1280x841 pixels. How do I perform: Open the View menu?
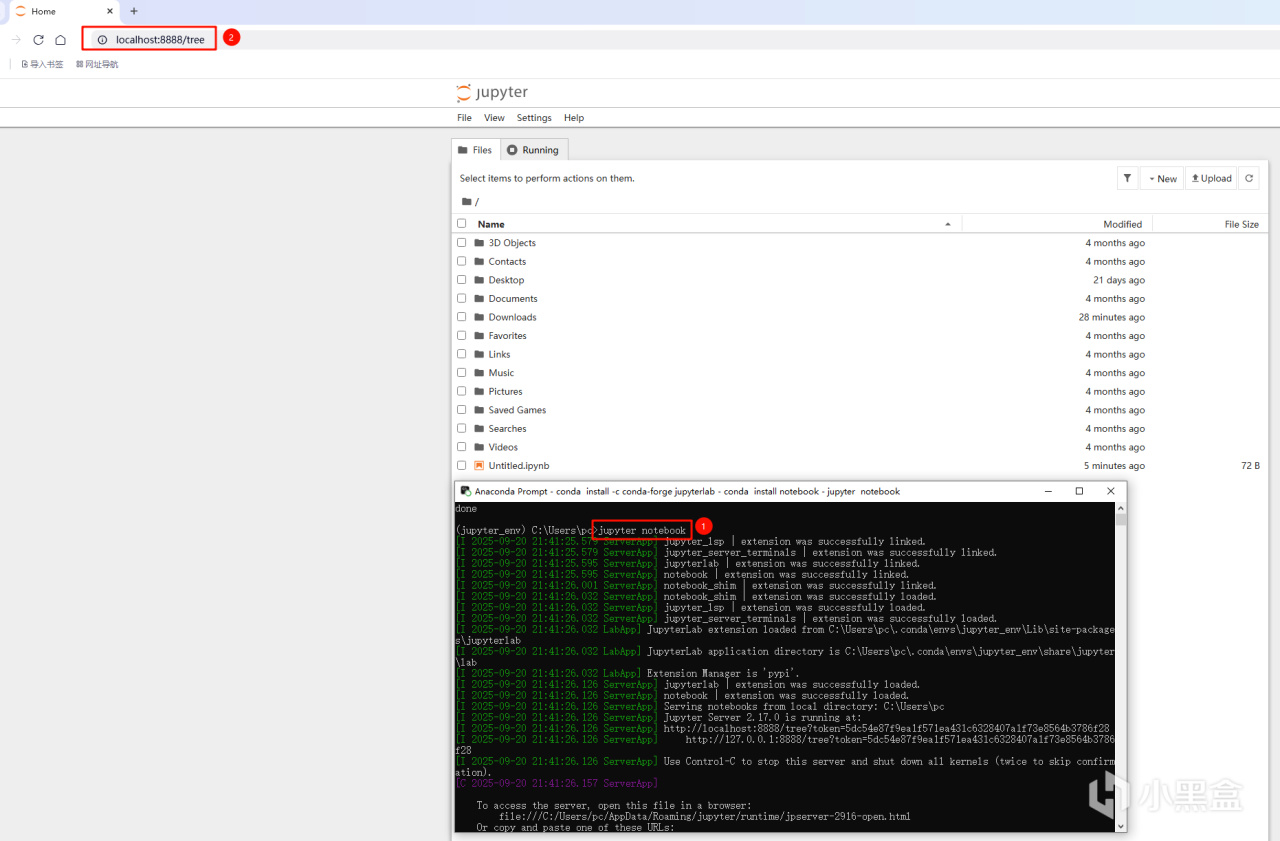click(x=494, y=118)
